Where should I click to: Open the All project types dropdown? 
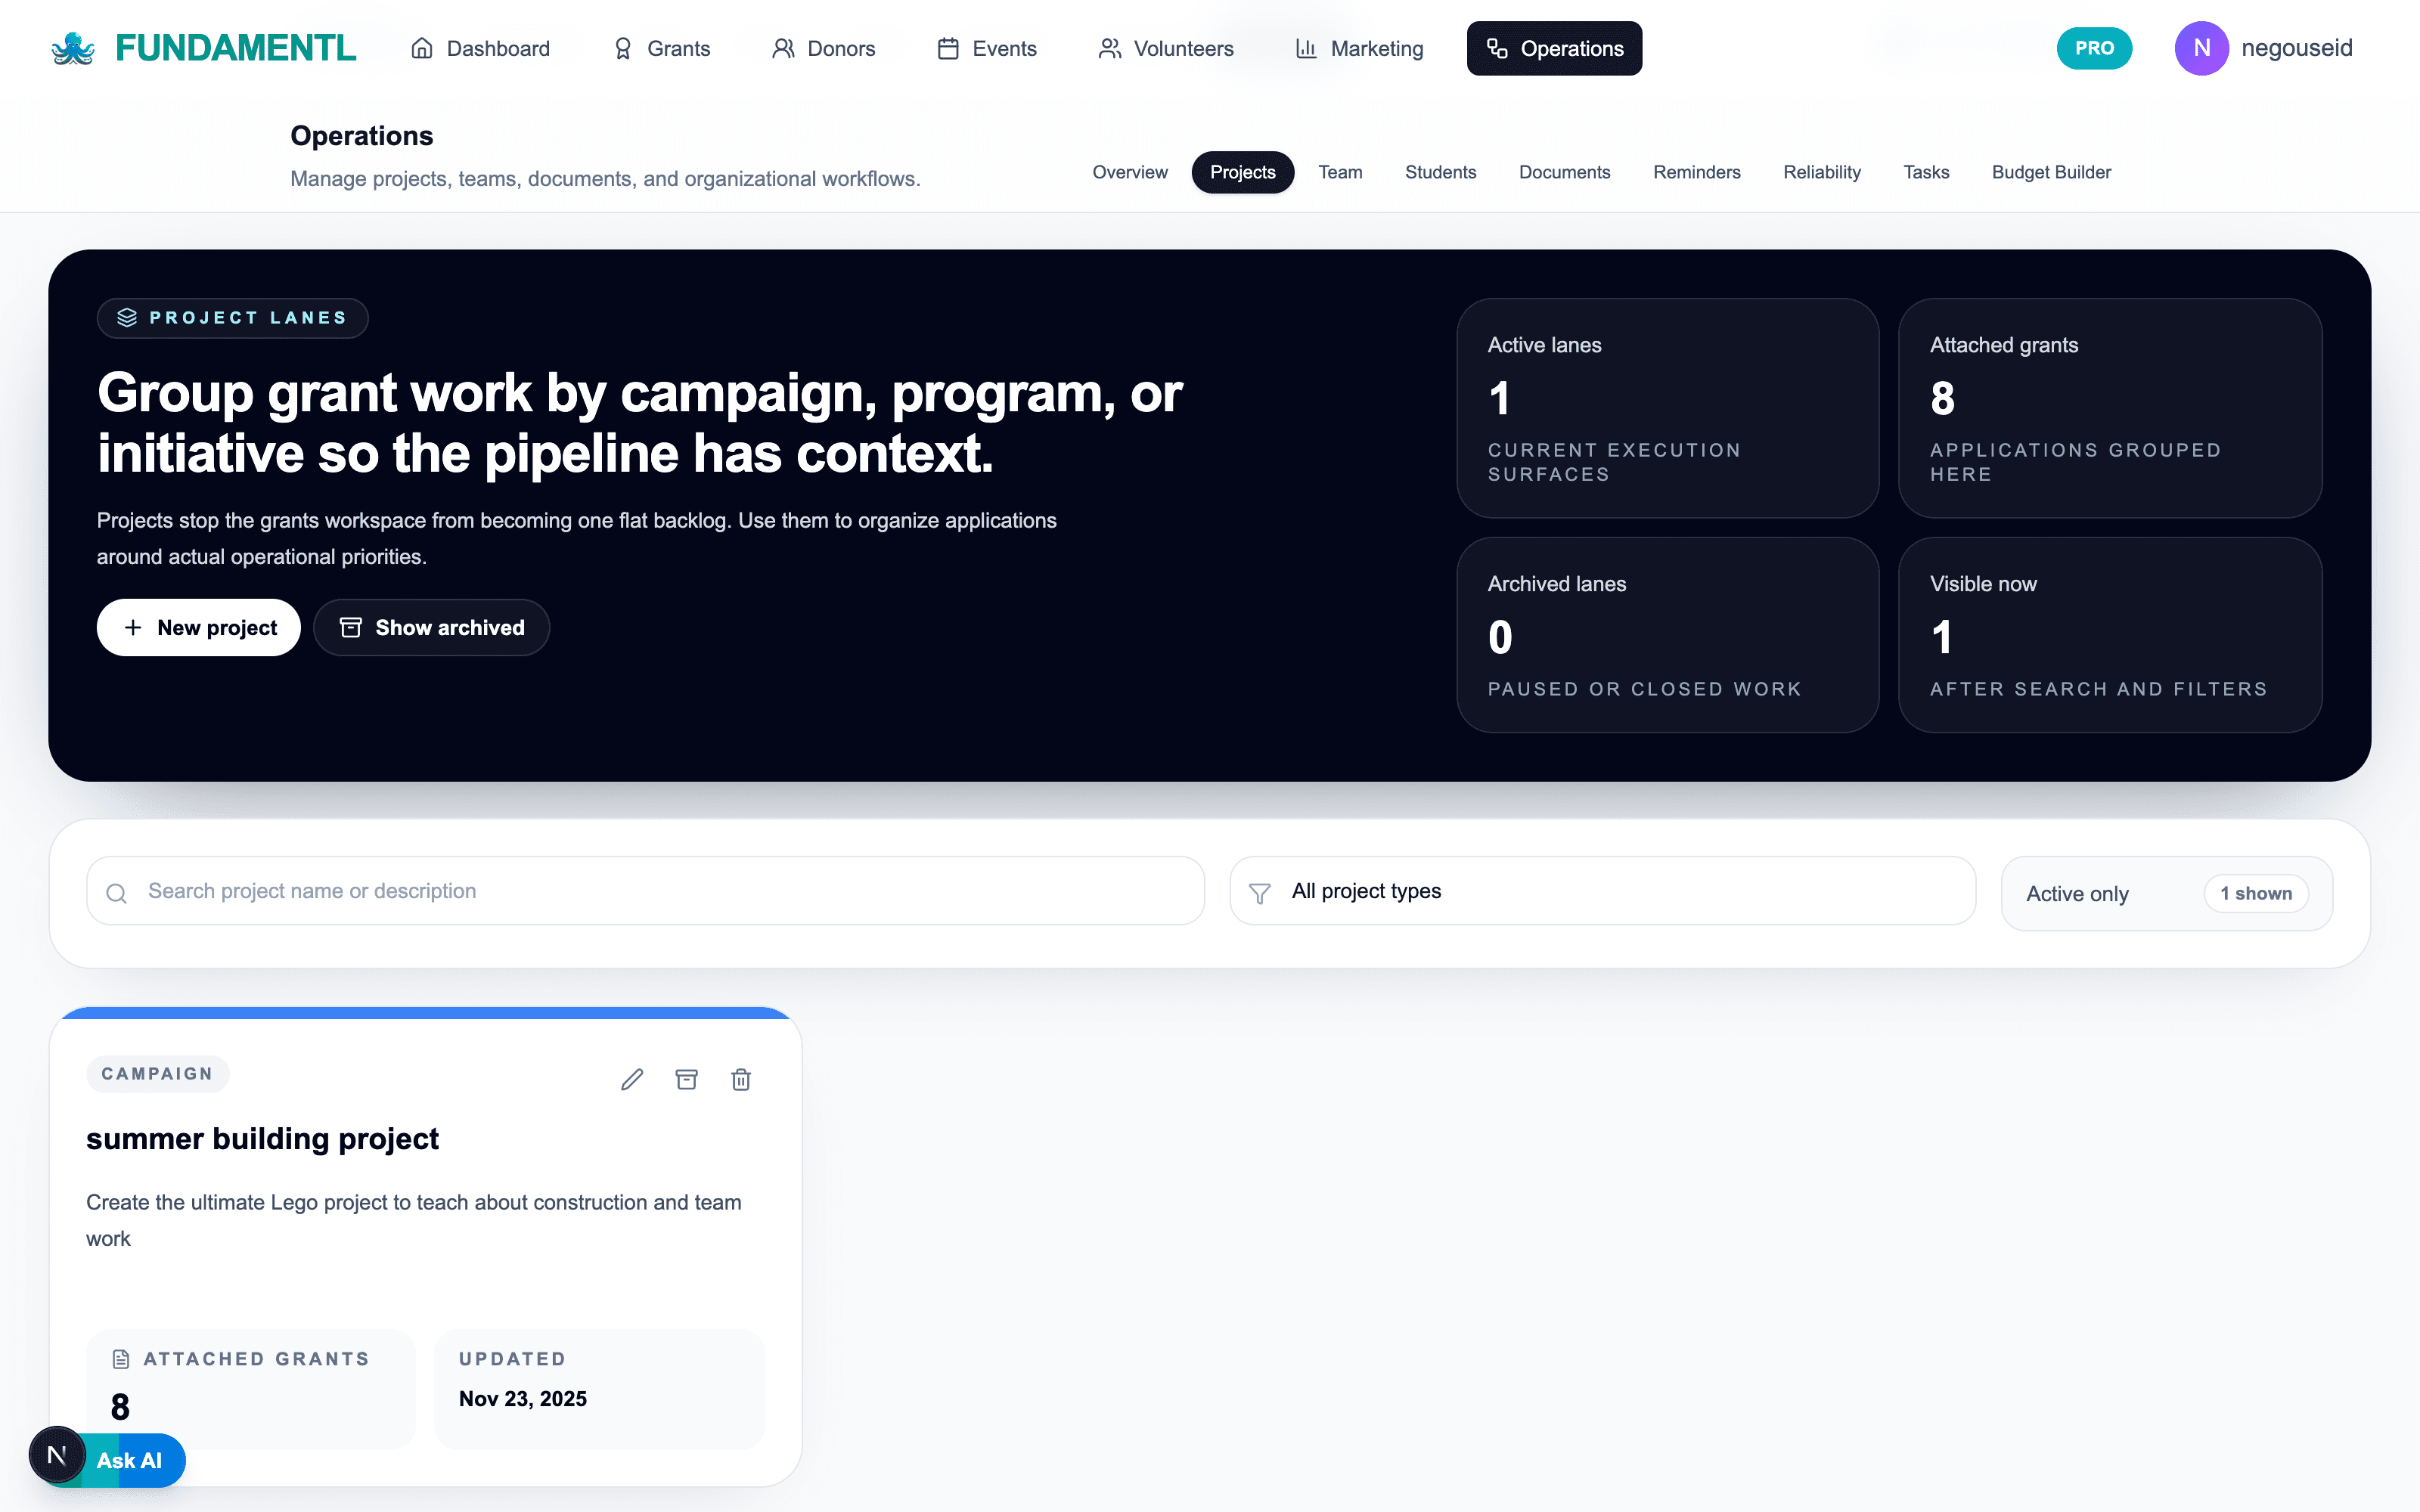coord(1602,890)
